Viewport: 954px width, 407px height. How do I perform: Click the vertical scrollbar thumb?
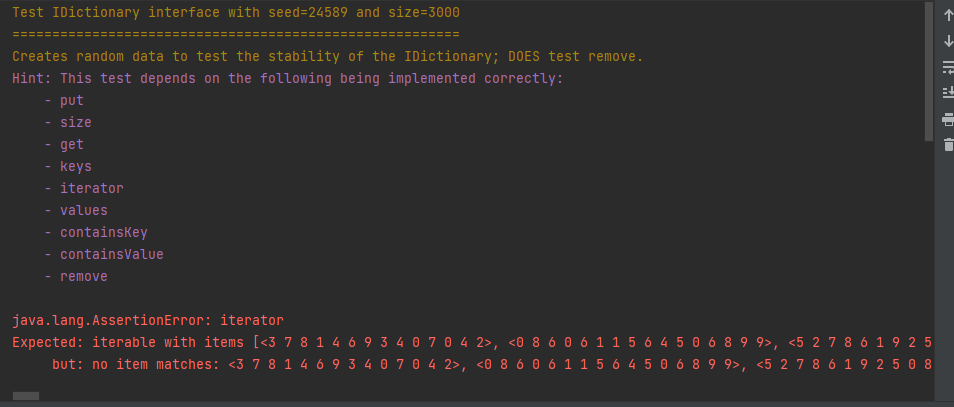[x=929, y=75]
